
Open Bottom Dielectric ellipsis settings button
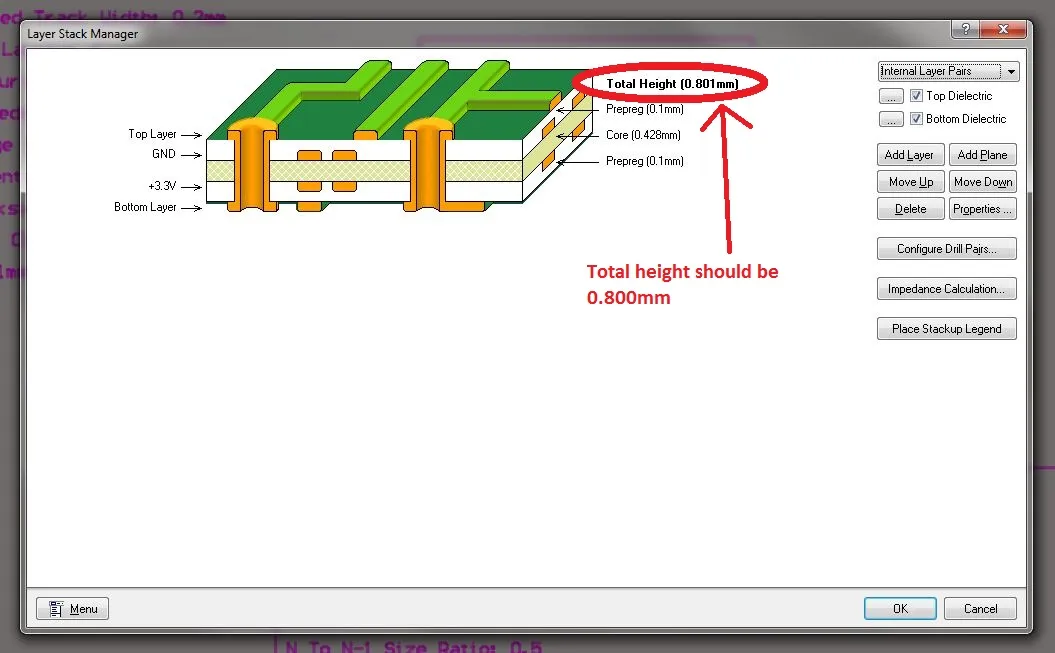890,119
